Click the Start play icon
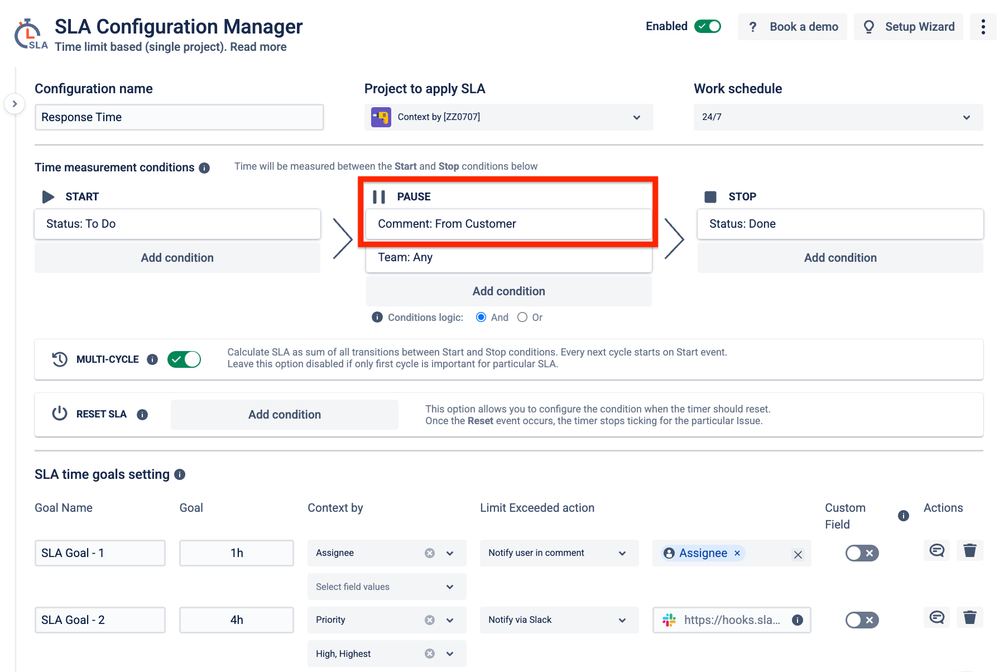The image size is (999, 672). click(x=48, y=197)
